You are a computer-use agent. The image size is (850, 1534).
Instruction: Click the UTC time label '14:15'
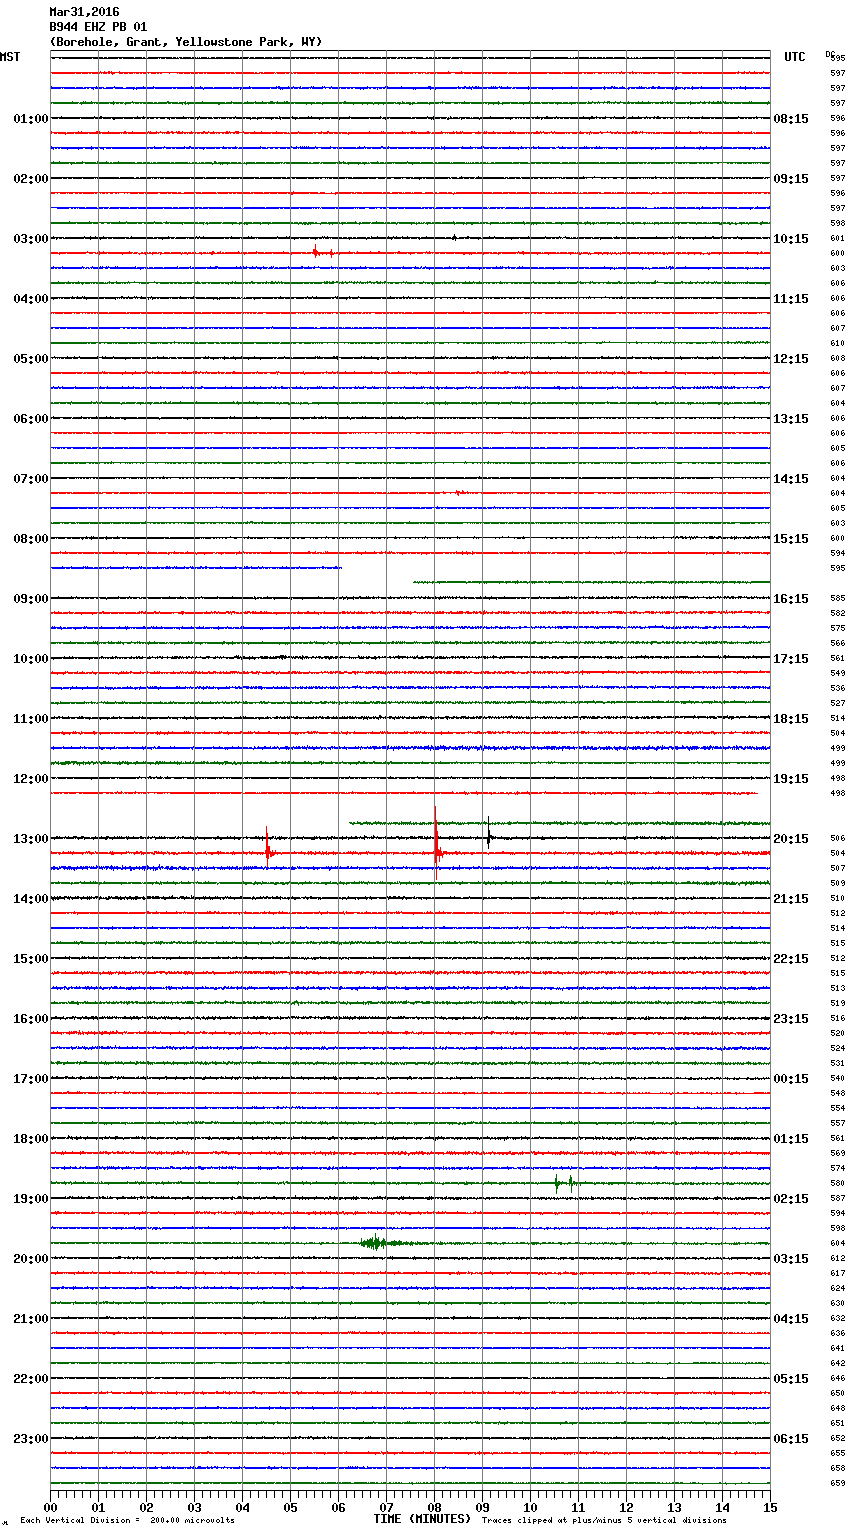[x=791, y=479]
